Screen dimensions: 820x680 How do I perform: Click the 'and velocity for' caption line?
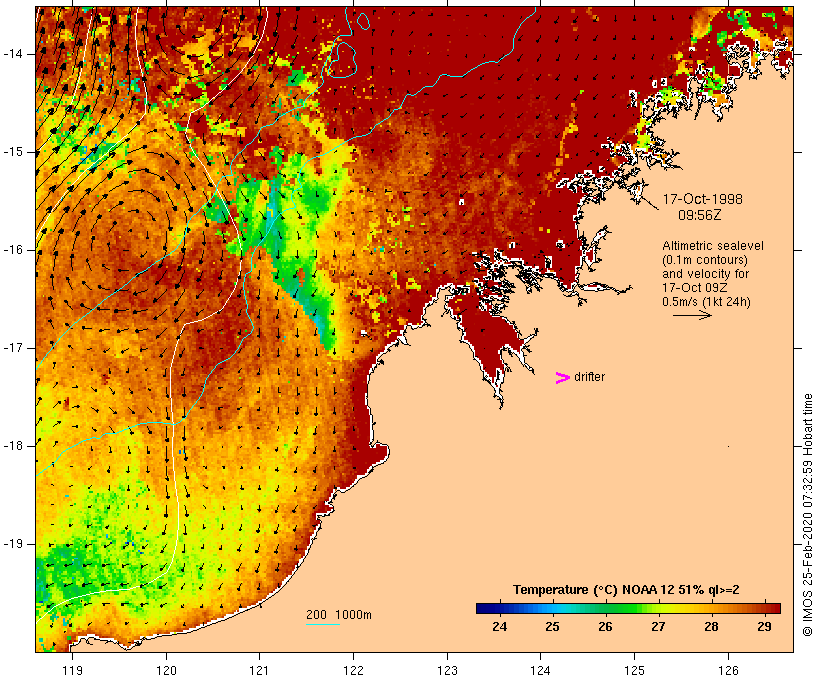(705, 274)
